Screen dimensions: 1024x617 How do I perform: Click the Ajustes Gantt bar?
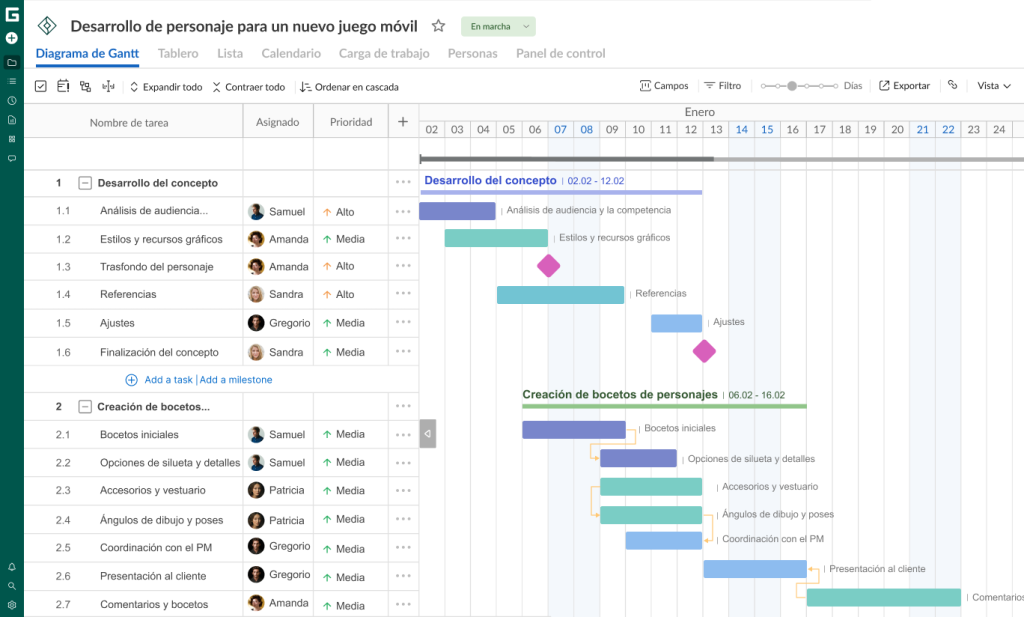677,323
